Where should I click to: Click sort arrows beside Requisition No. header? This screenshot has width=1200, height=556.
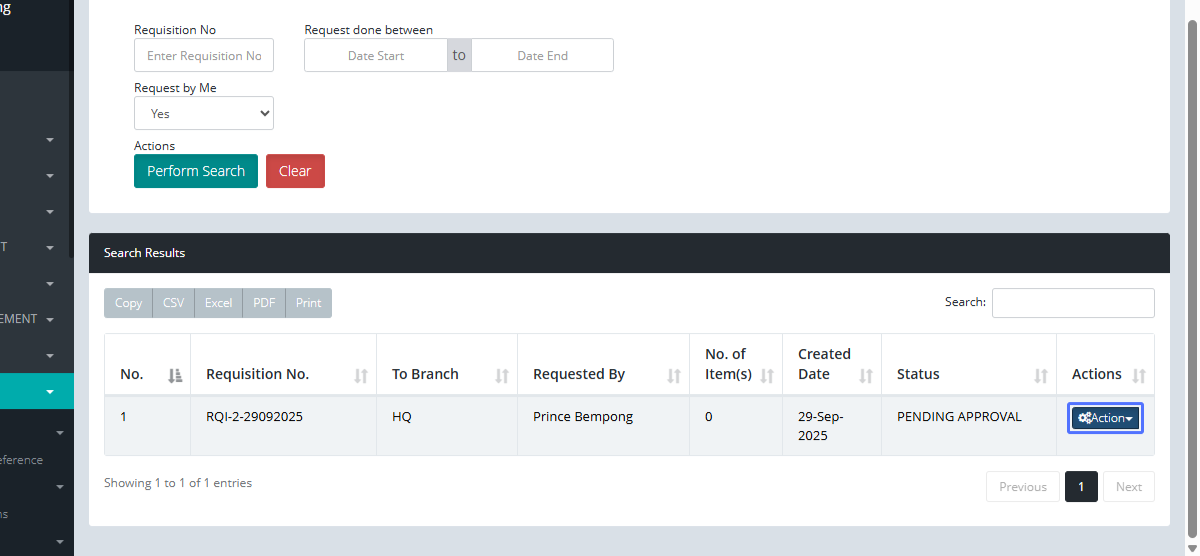[x=361, y=376]
